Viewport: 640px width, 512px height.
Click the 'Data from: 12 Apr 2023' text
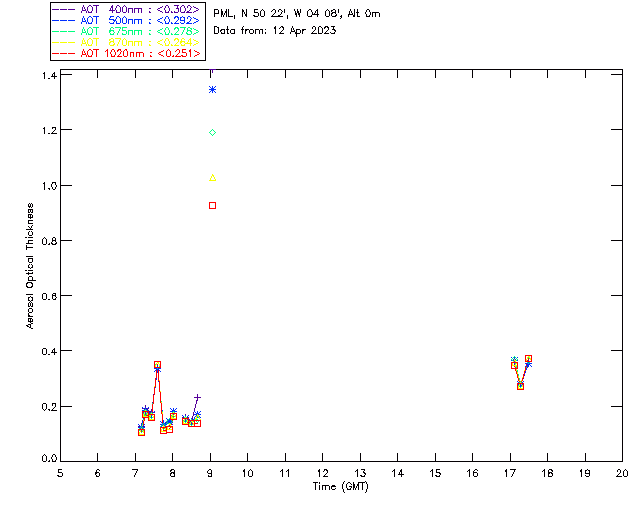[x=275, y=31]
